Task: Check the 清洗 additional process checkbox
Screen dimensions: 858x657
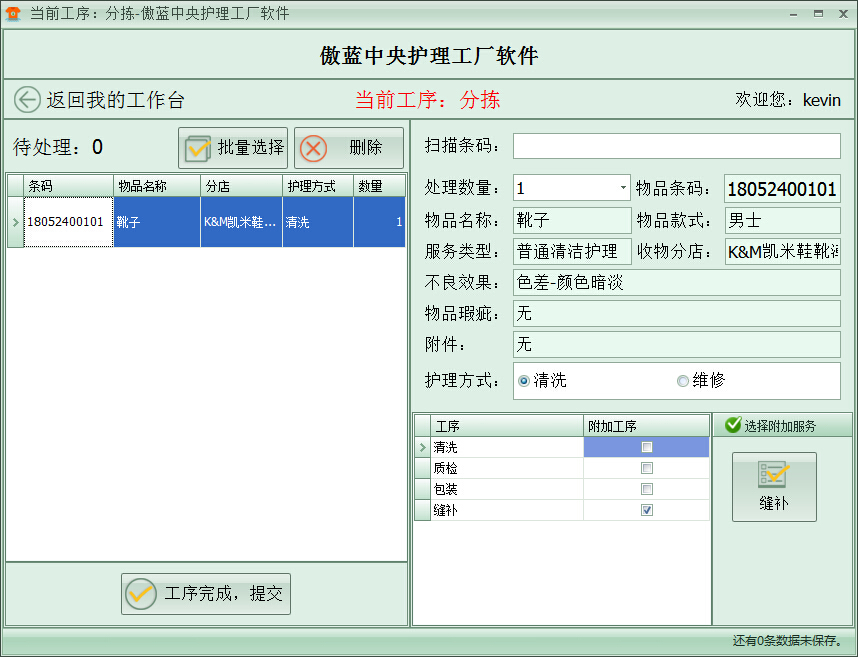Action: (646, 447)
